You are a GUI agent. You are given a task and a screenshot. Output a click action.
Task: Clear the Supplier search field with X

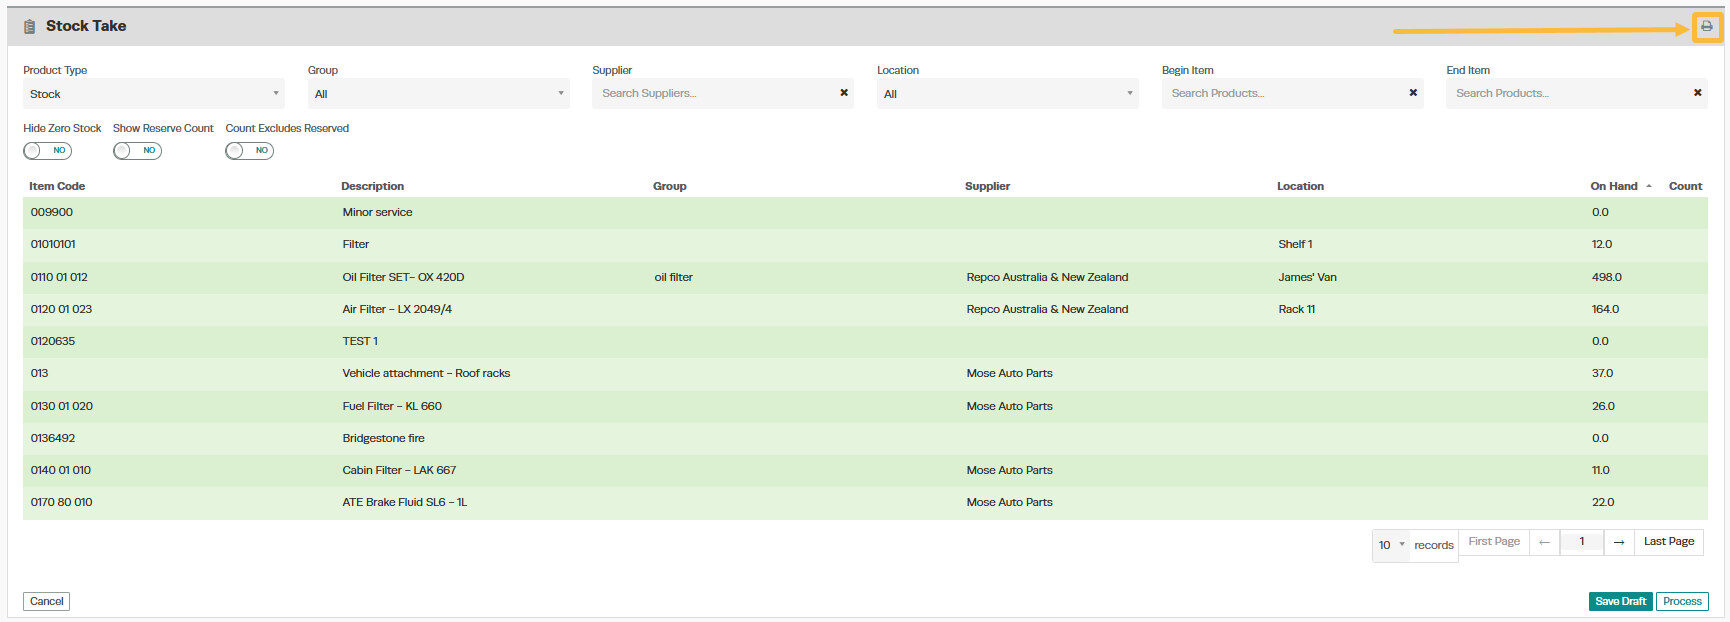pos(844,93)
